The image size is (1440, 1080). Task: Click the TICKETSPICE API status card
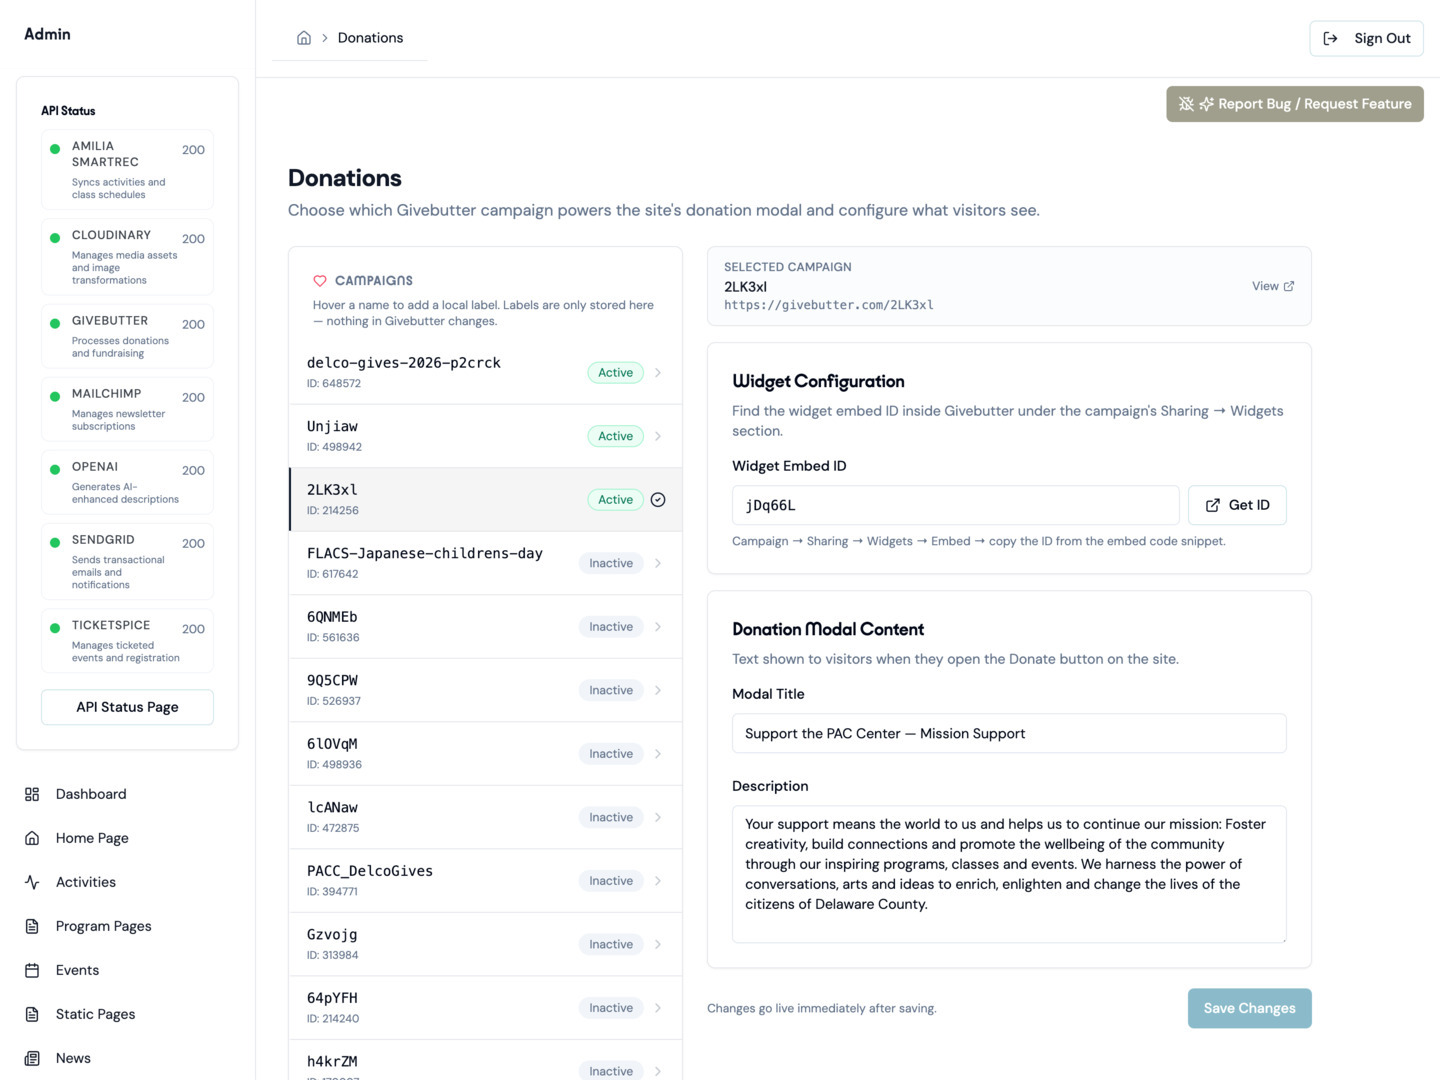point(127,641)
